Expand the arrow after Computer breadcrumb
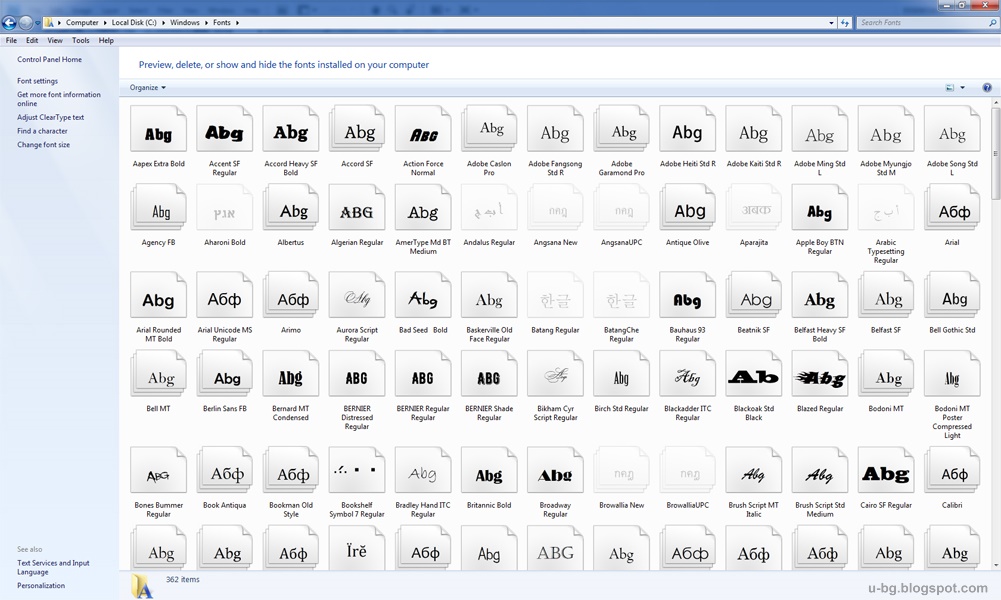This screenshot has height=600, width=1001. pyautogui.click(x=105, y=22)
